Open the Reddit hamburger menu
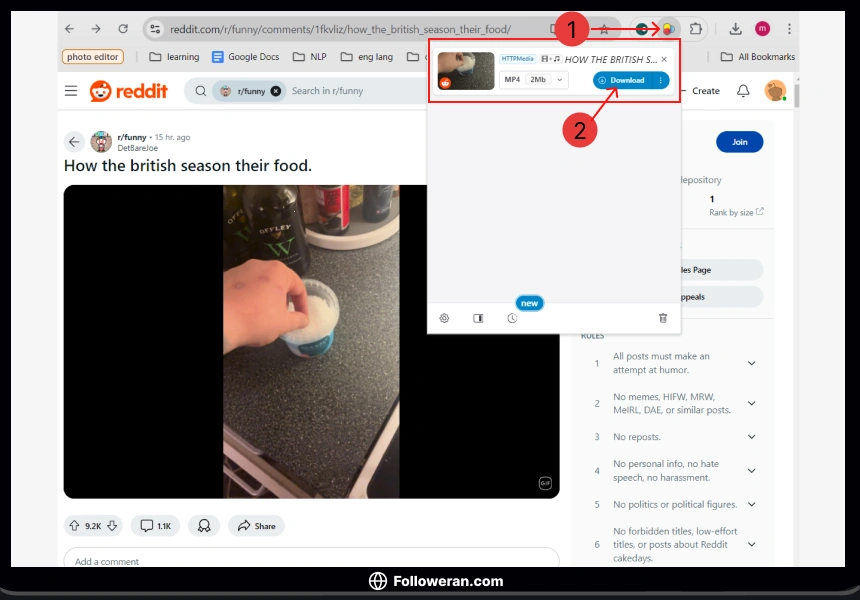Image resolution: width=860 pixels, height=600 pixels. click(x=71, y=91)
